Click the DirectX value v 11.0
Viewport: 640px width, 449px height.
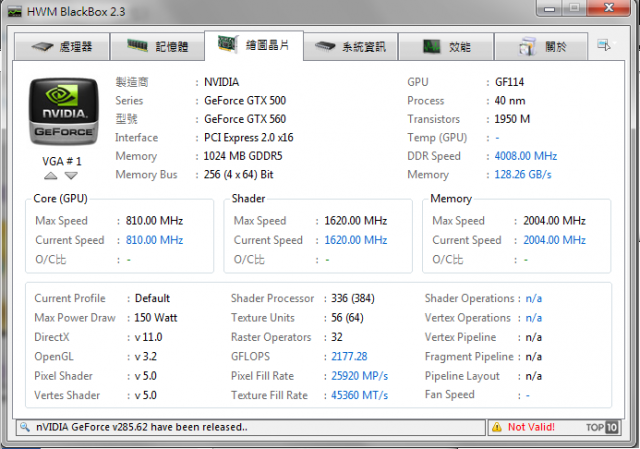(x=148, y=337)
